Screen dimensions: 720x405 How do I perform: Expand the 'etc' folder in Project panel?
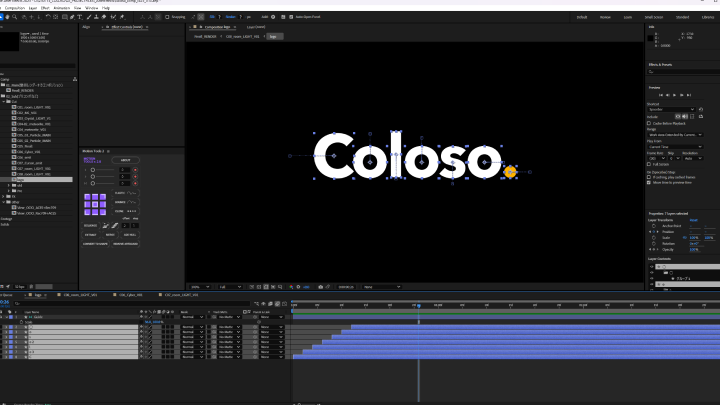pos(9,190)
